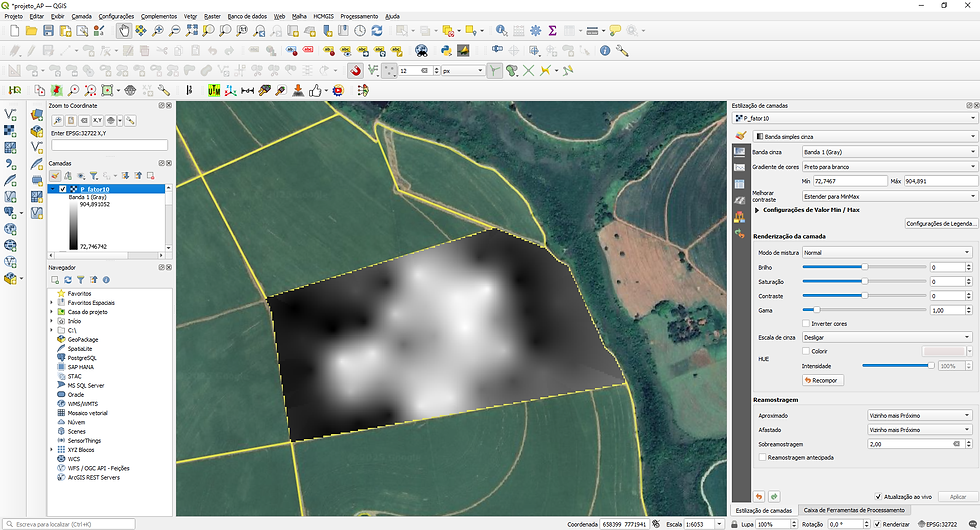Open the Aproximado resampling dropdown
The height and width of the screenshot is (530, 980).
920,416
